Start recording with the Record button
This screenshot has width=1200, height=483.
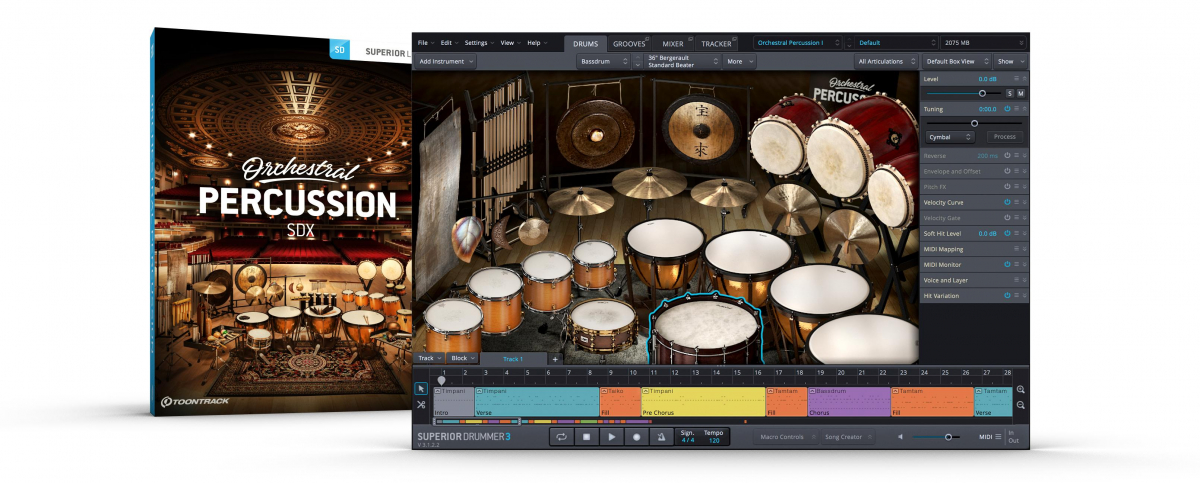[x=636, y=437]
